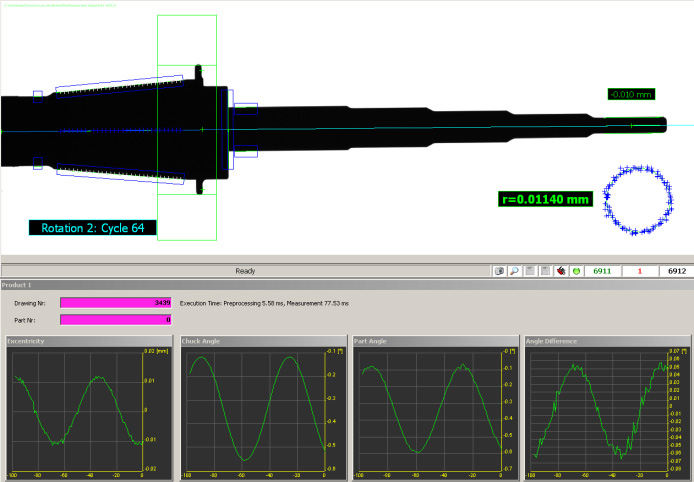Click the green status indicator light
The image size is (694, 482).
point(576,271)
